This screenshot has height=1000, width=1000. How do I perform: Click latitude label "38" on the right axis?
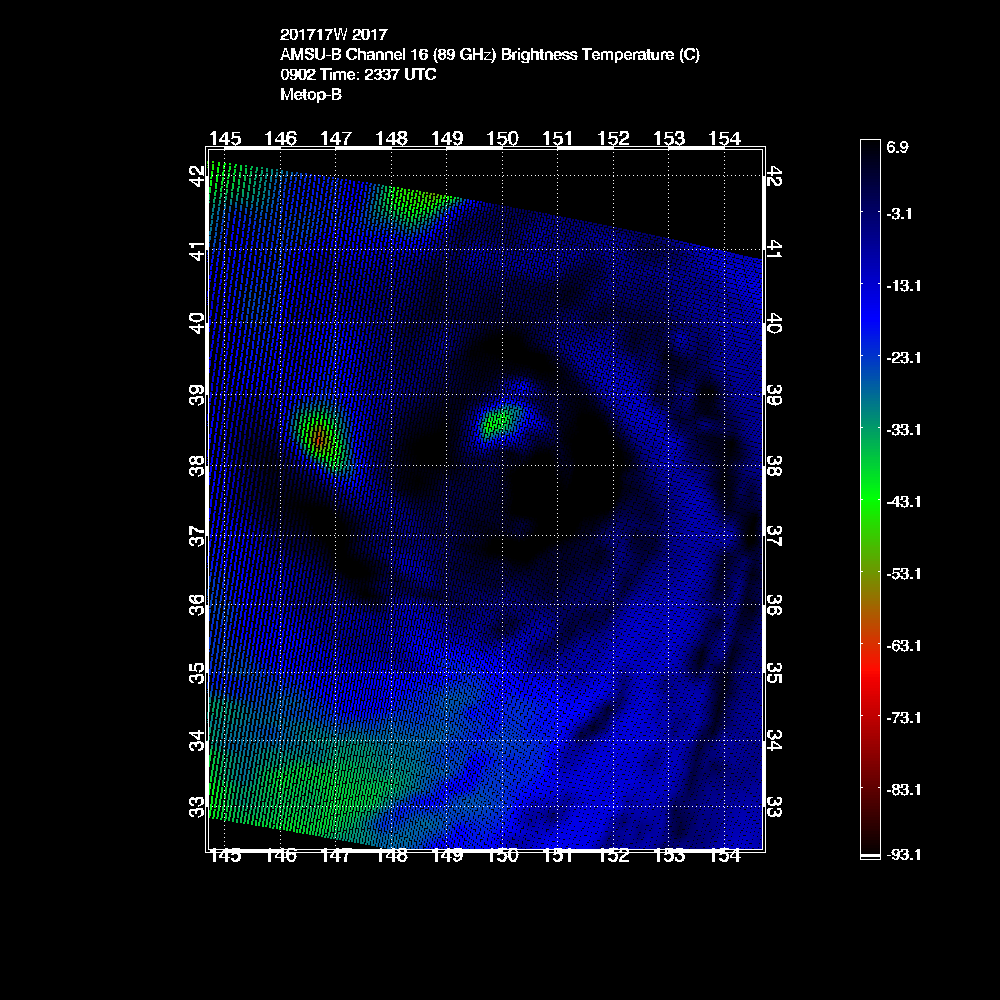point(774,466)
